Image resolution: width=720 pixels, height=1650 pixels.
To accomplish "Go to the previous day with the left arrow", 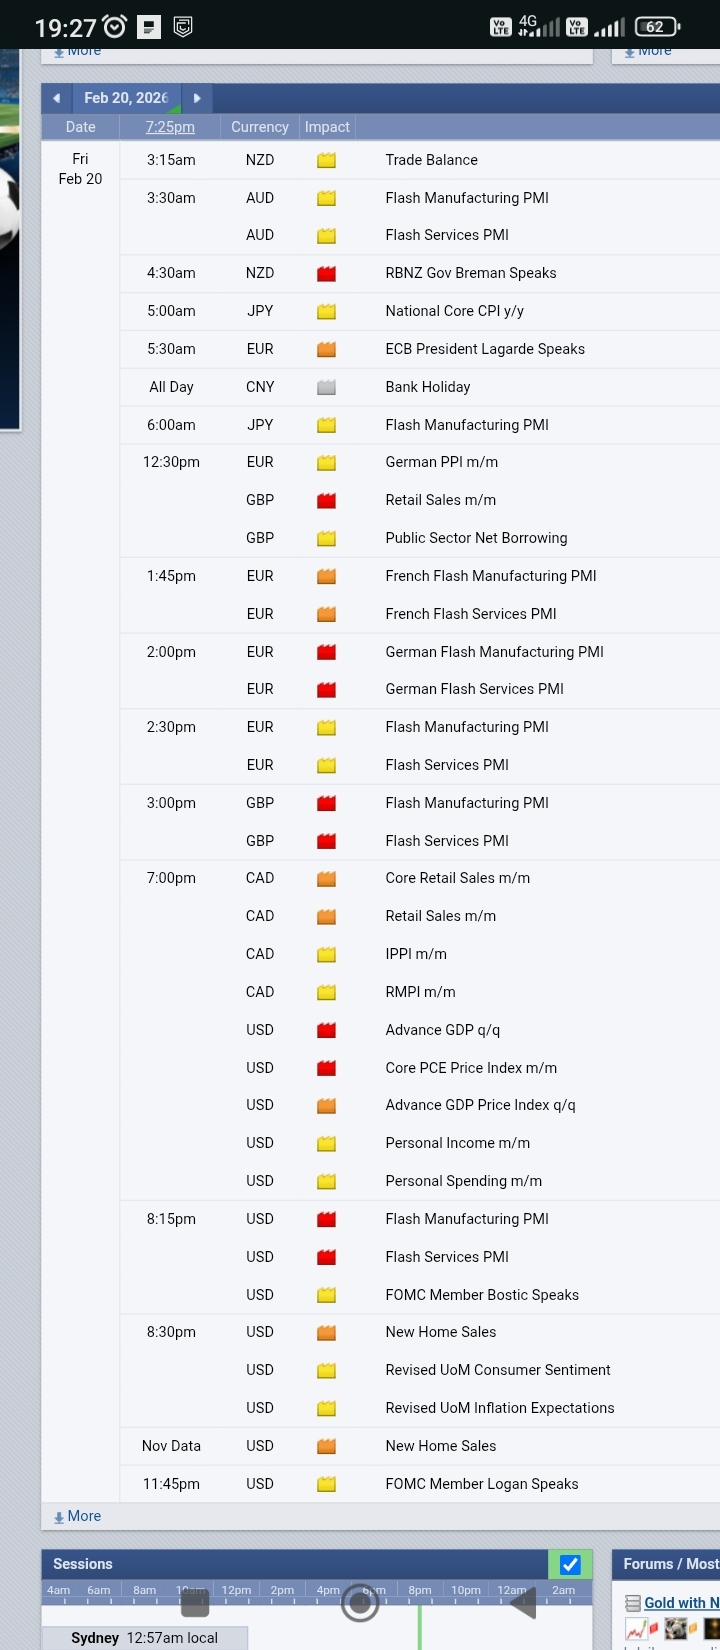I will [x=57, y=98].
